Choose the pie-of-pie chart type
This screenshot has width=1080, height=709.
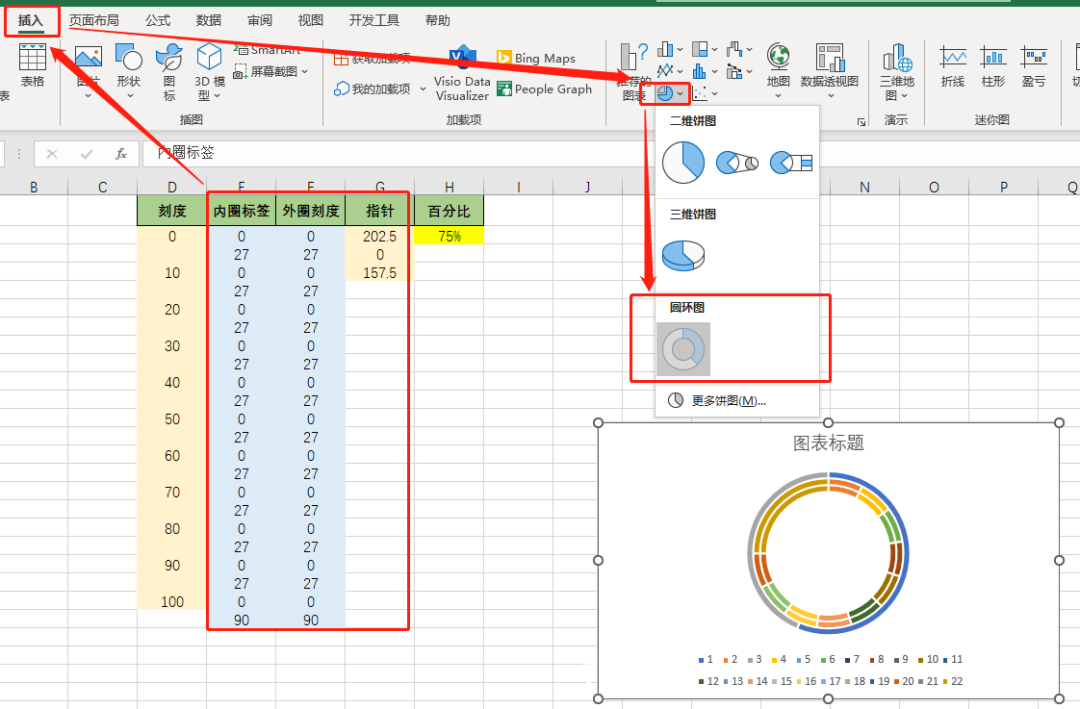[737, 162]
